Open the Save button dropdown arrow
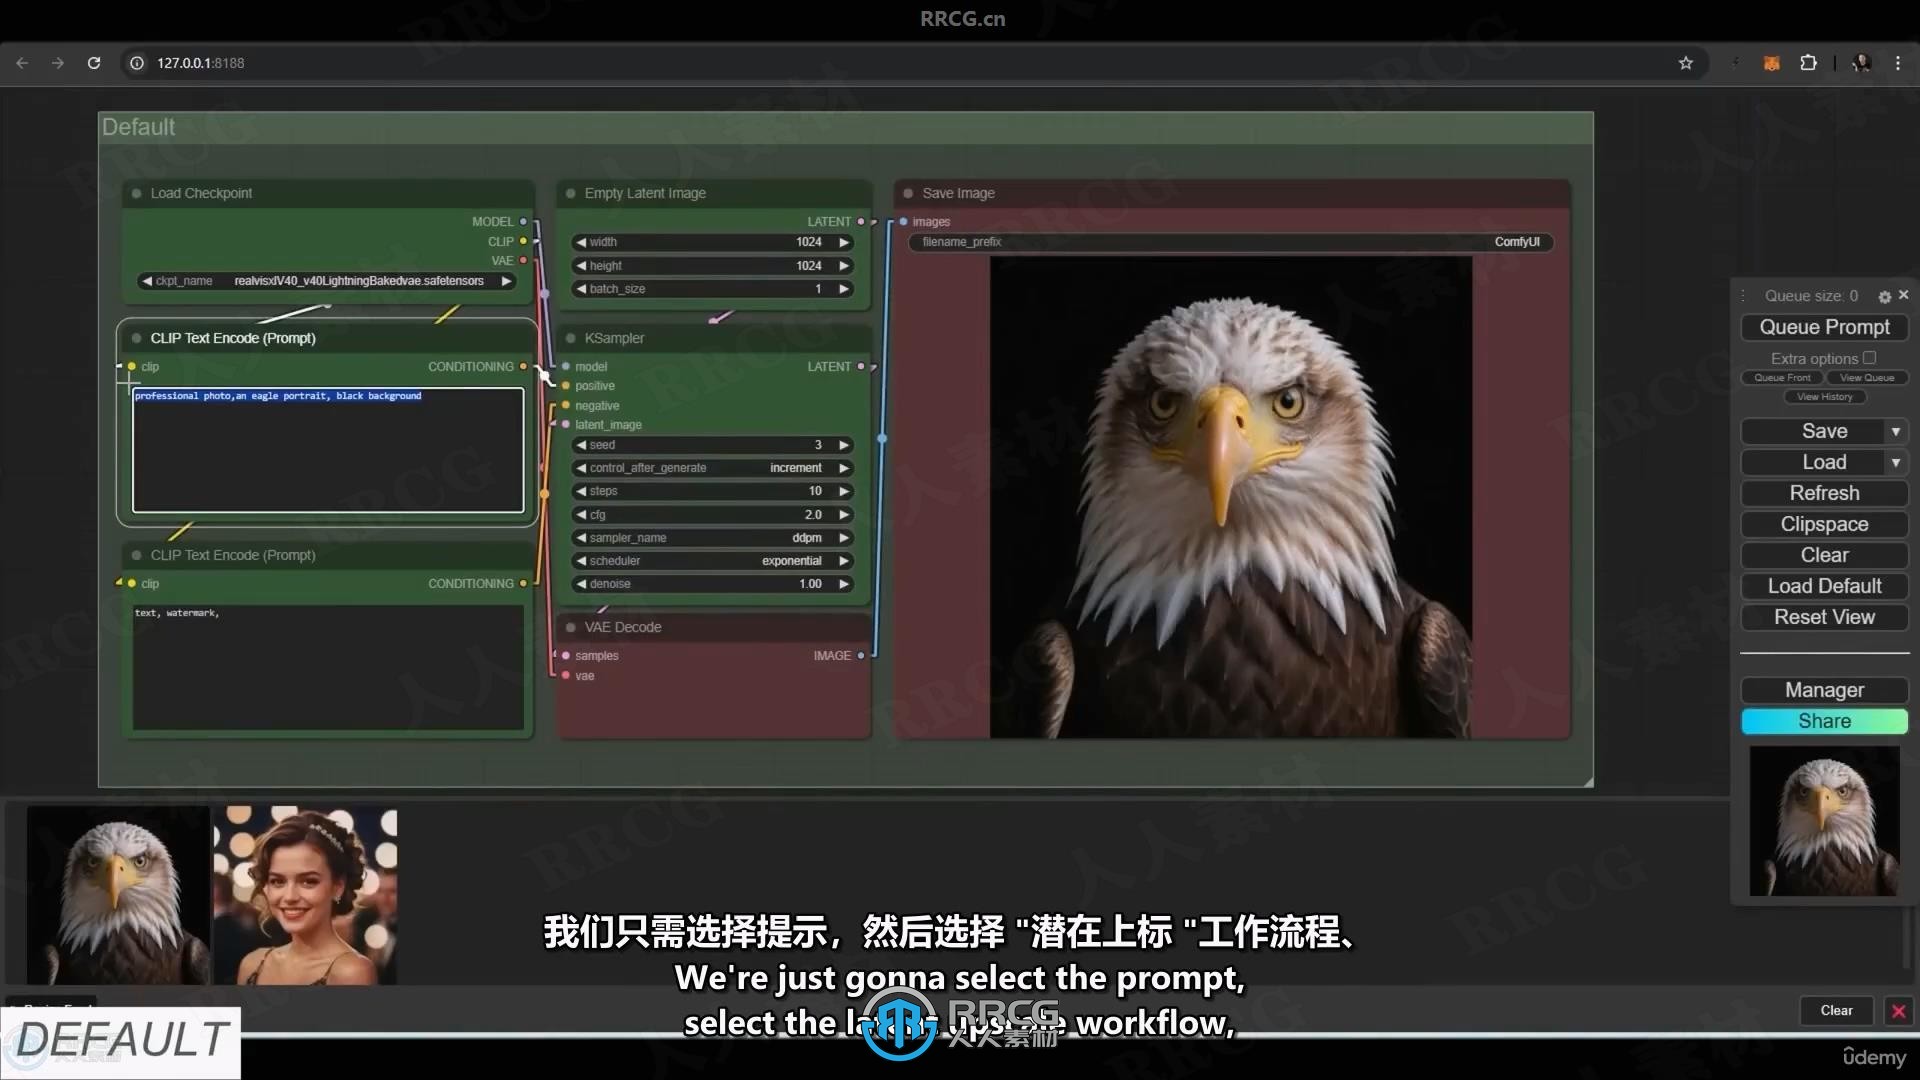The height and width of the screenshot is (1080, 1920). click(x=1895, y=431)
